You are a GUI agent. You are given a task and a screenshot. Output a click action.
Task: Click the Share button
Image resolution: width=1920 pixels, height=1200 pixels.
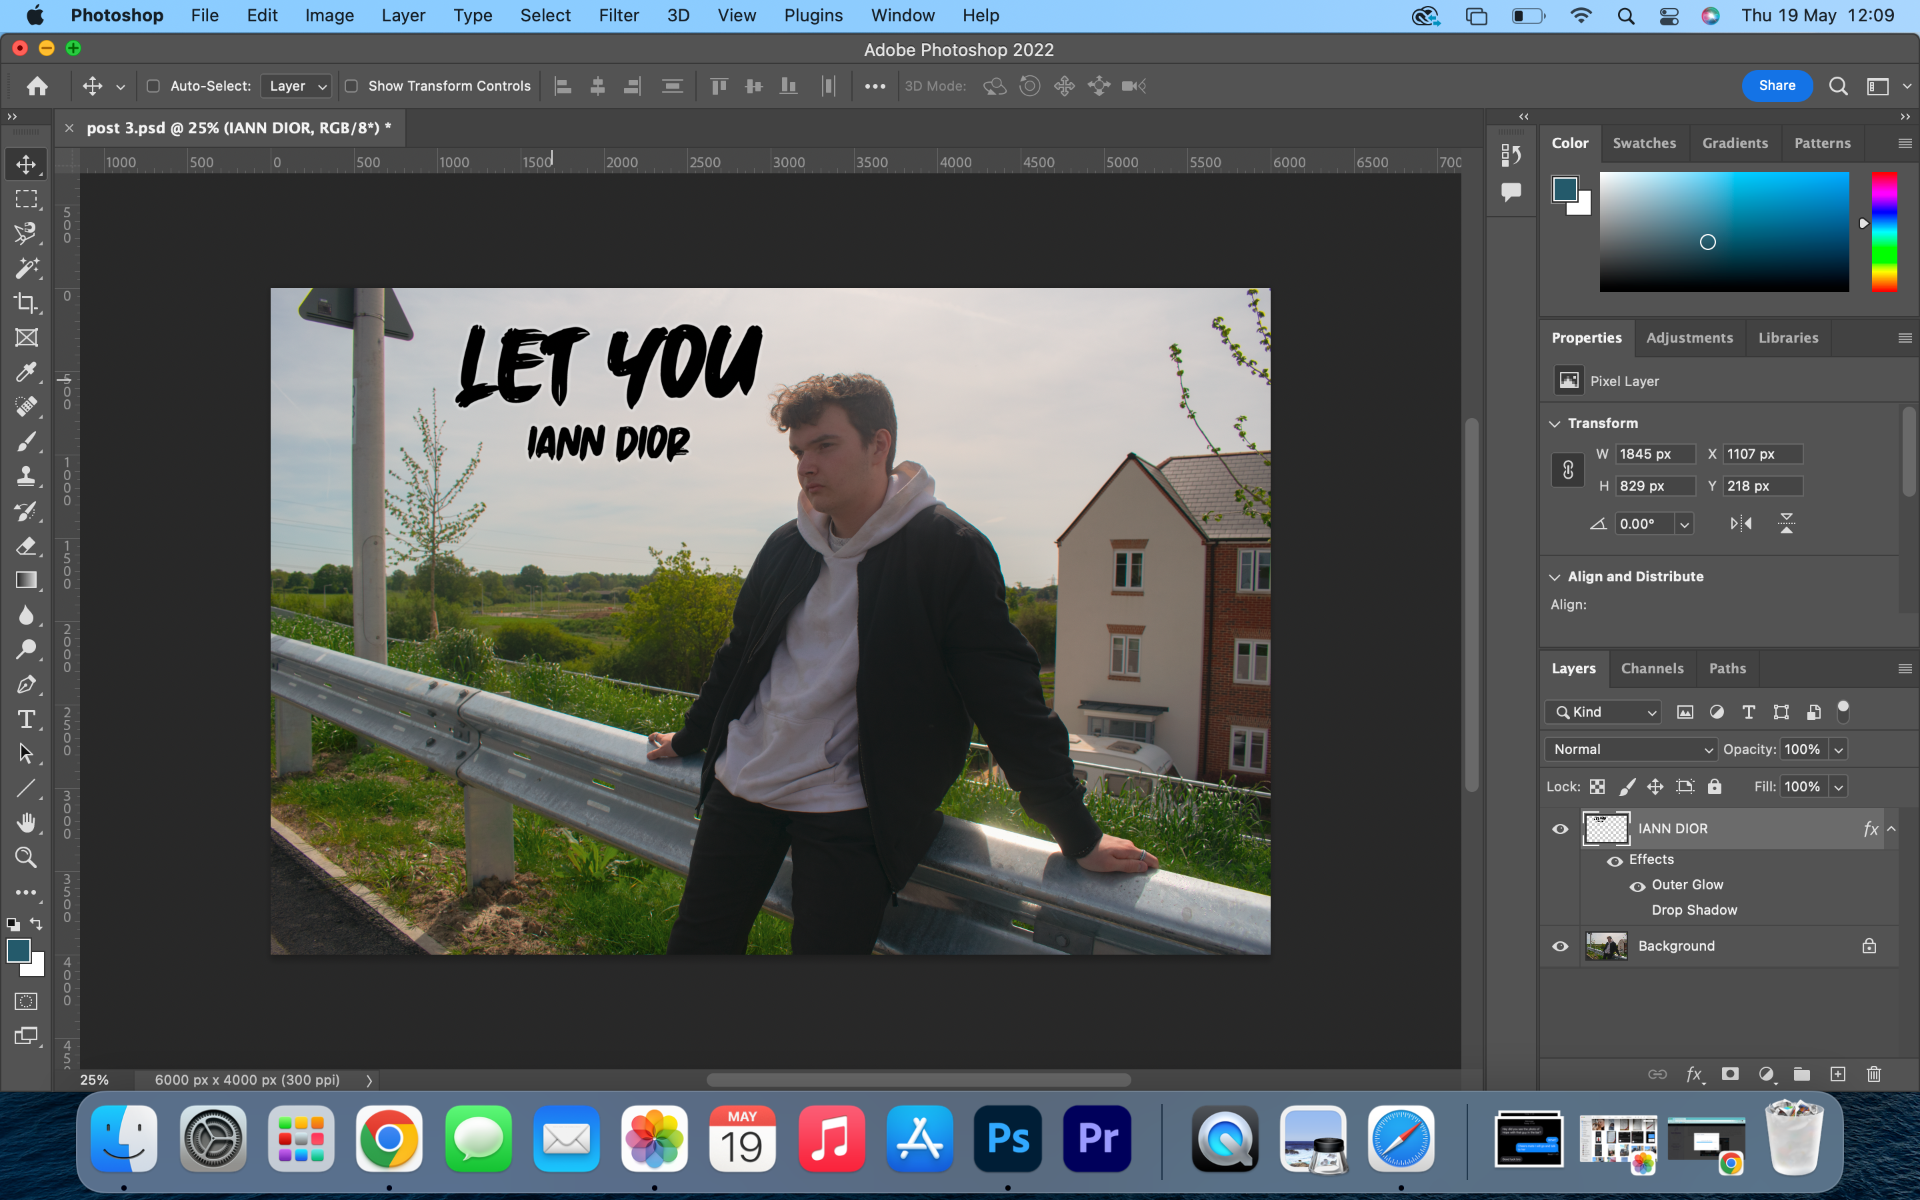click(x=1776, y=86)
